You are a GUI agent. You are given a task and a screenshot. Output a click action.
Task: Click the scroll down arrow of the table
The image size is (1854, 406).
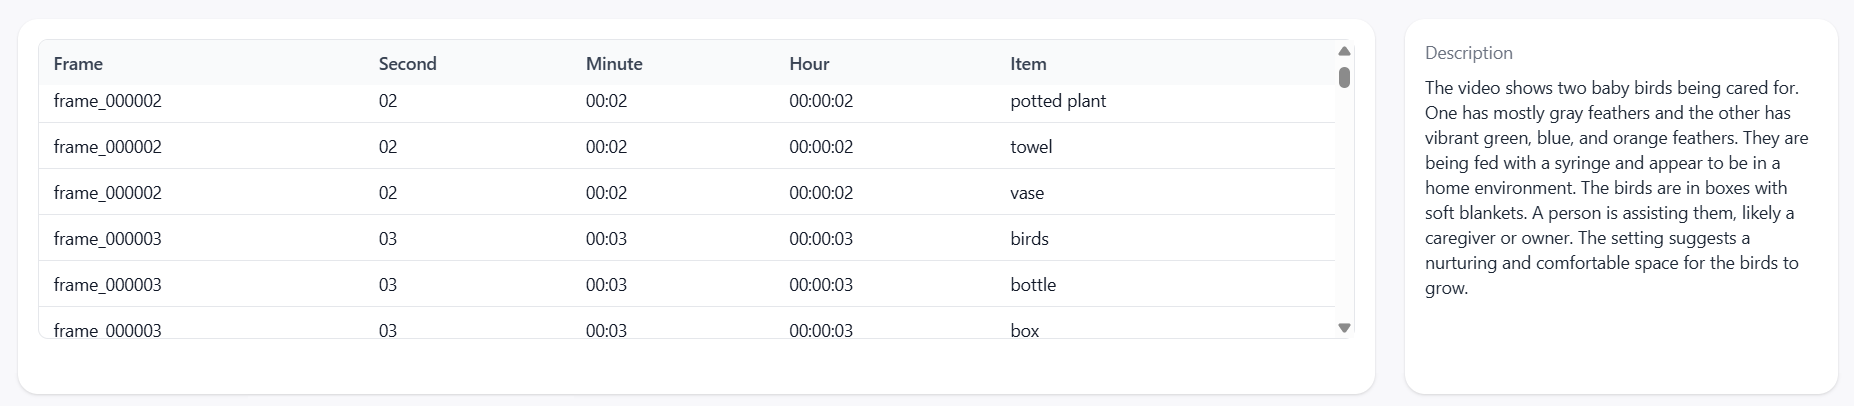(x=1344, y=328)
